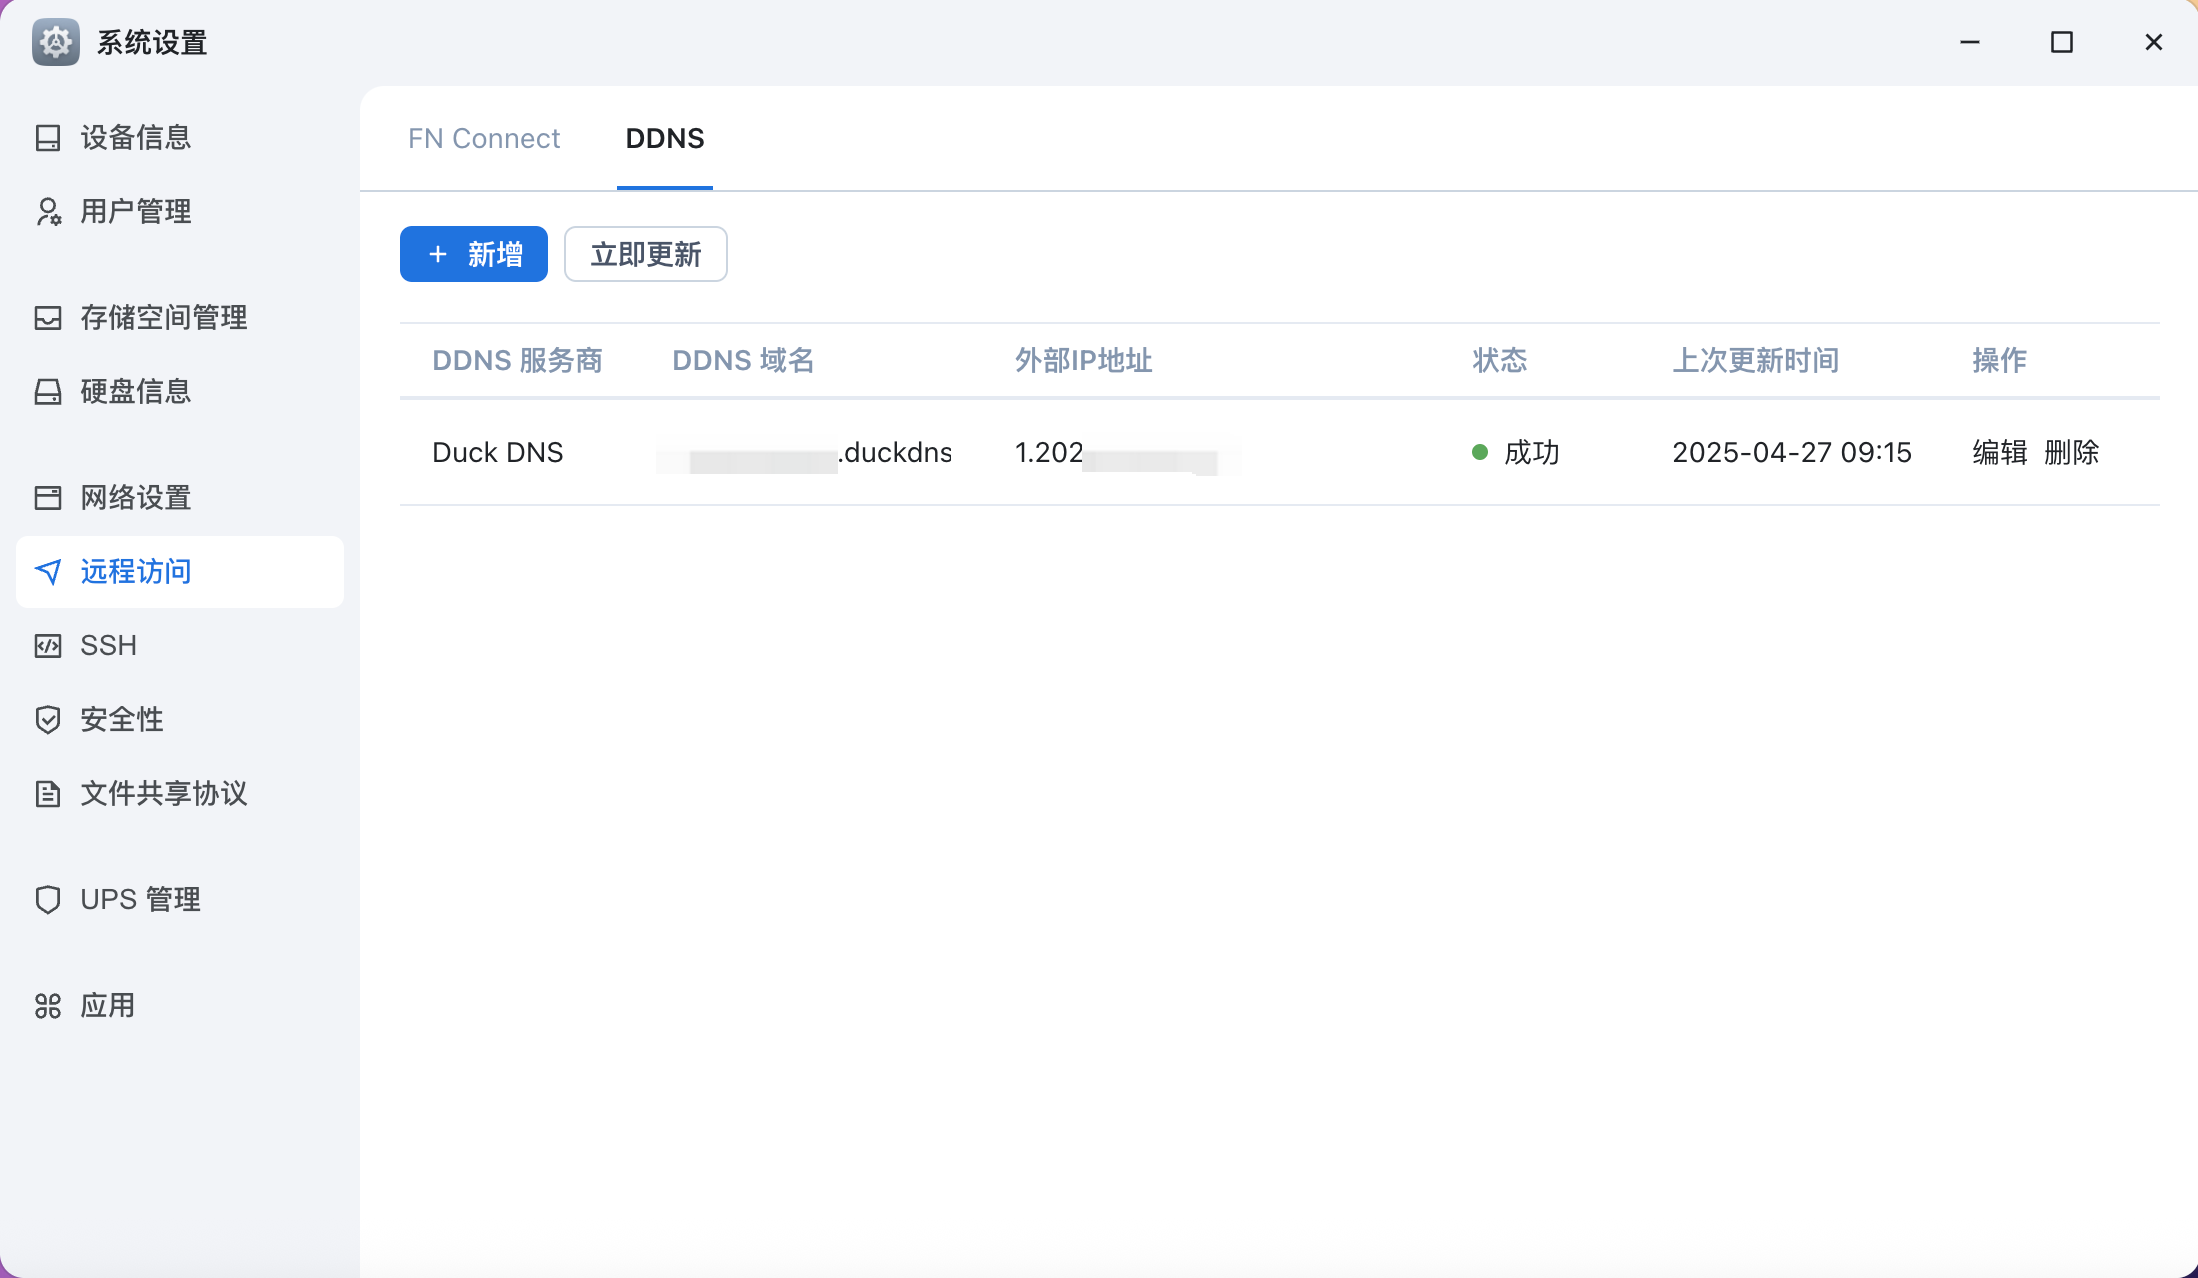This screenshot has height=1278, width=2198.
Task: Click the 成功 status text
Action: [x=1532, y=453]
